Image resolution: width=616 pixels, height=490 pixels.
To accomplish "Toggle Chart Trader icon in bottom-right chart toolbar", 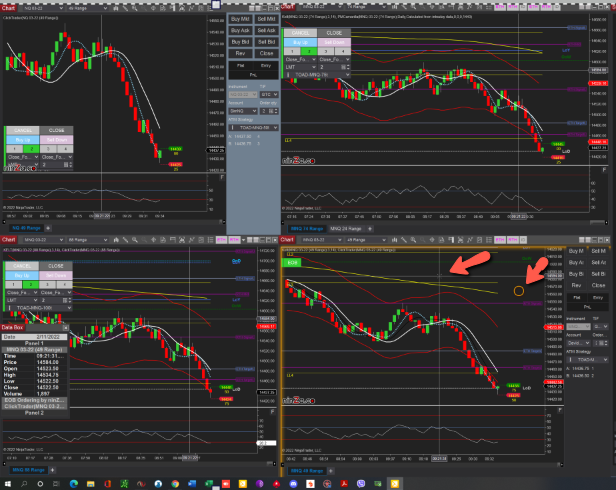I will tap(451, 240).
